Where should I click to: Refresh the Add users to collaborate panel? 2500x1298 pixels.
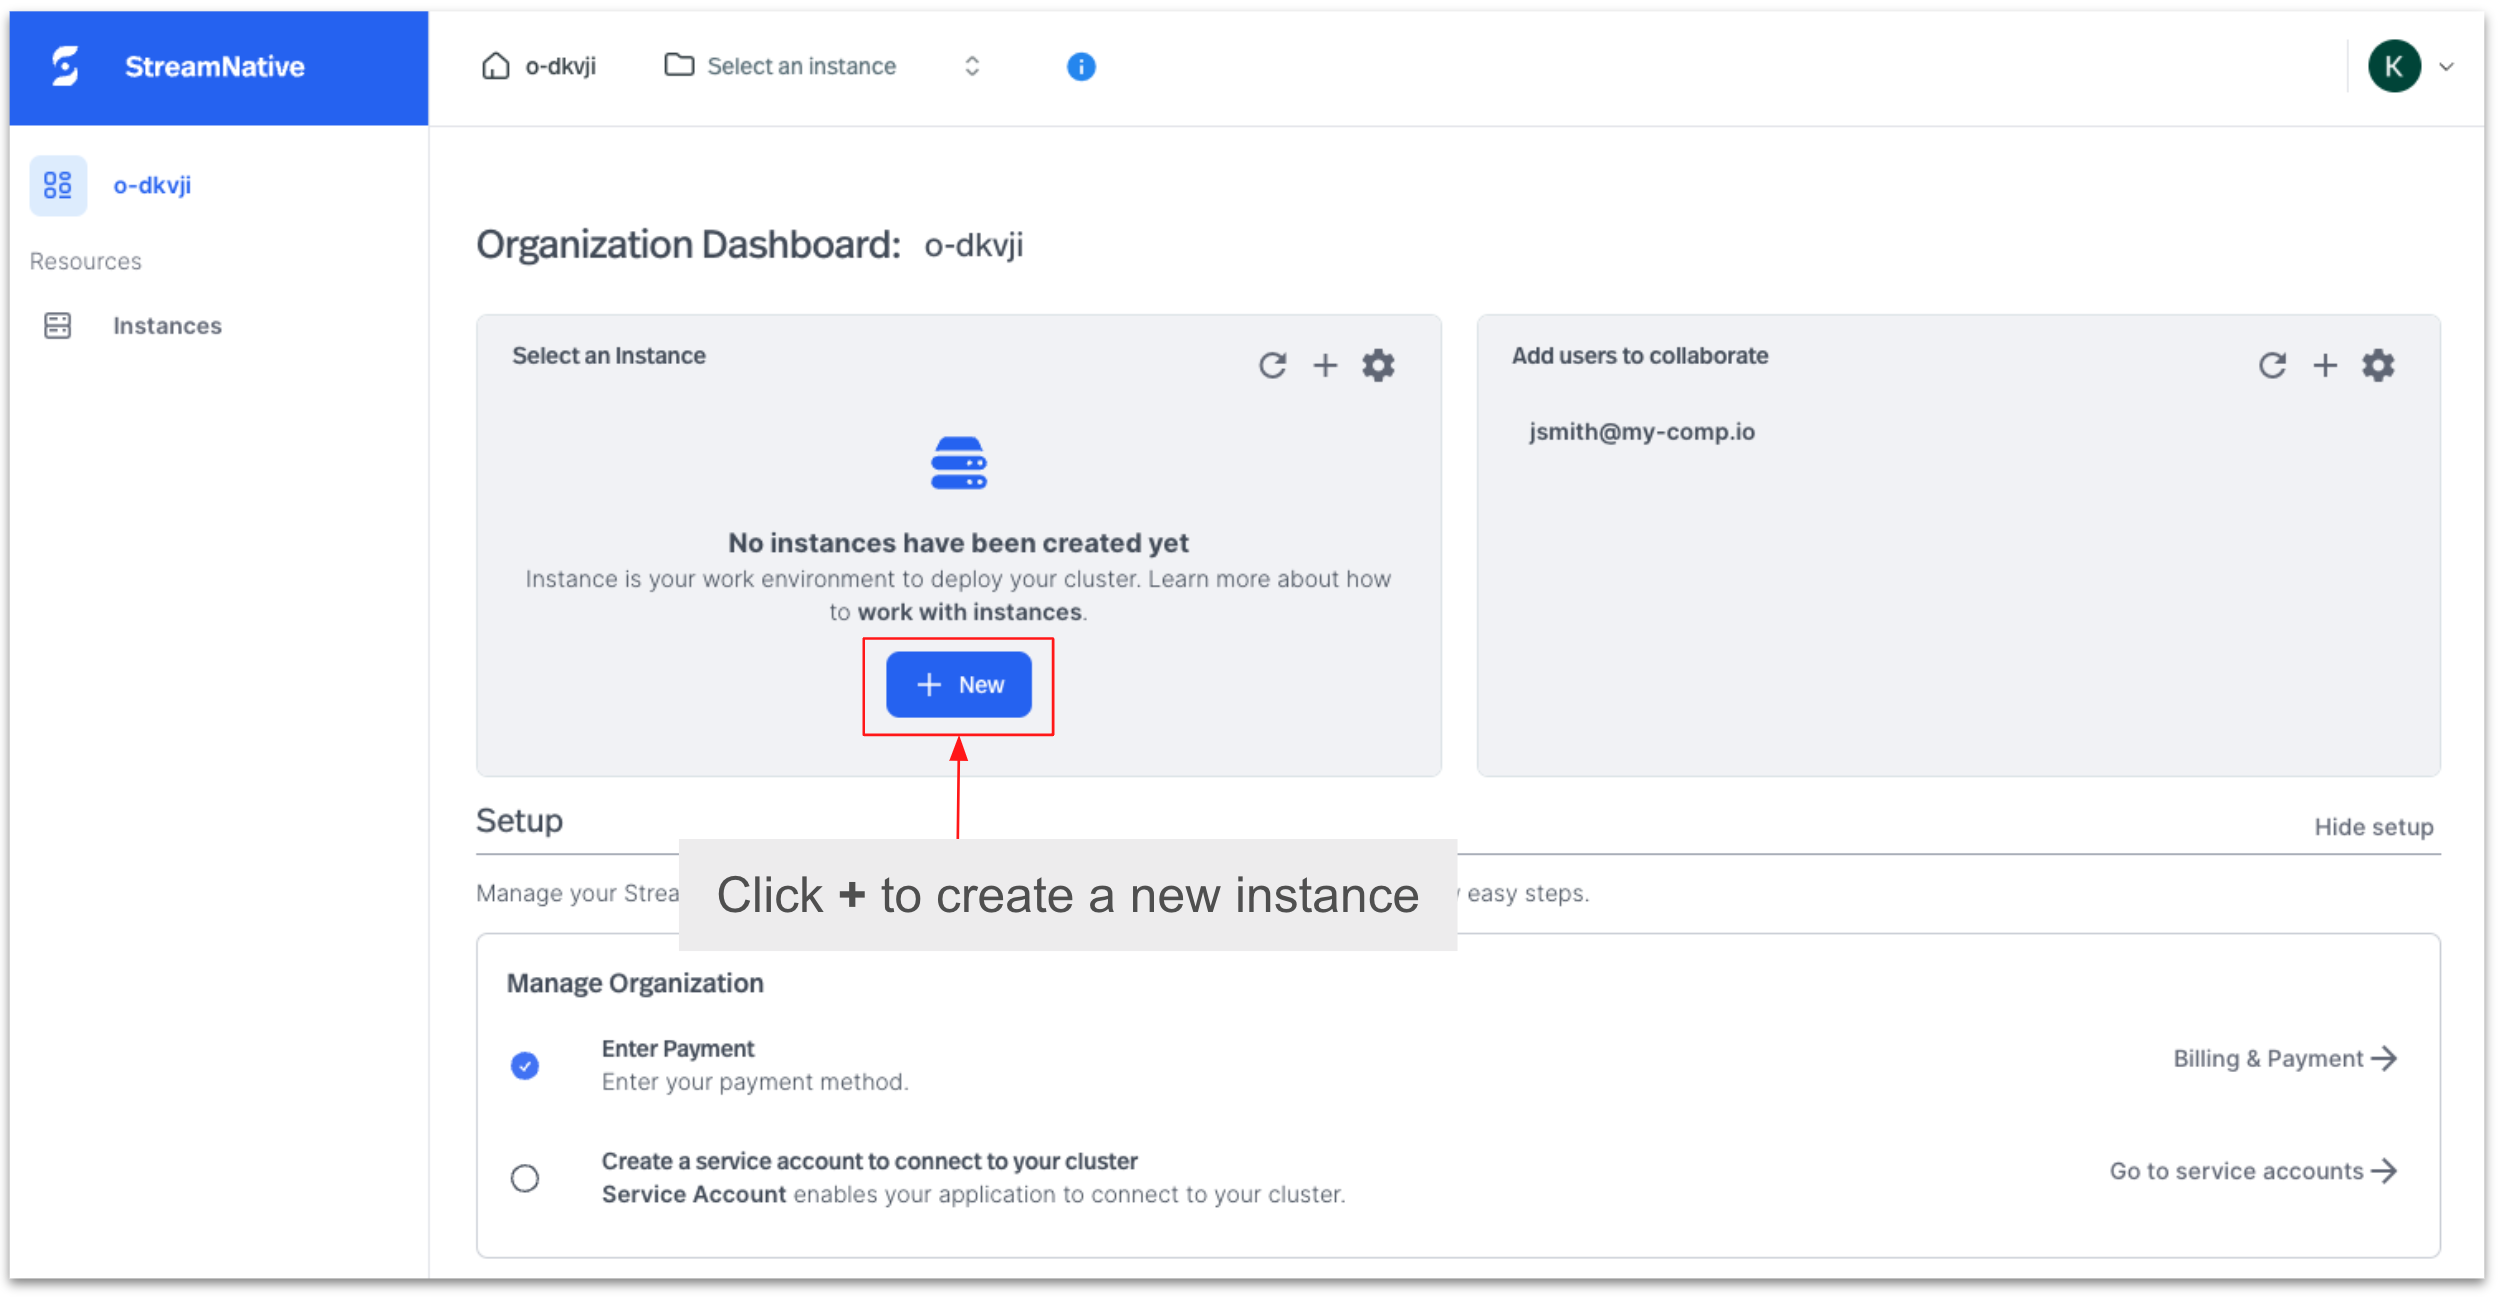(x=2273, y=365)
